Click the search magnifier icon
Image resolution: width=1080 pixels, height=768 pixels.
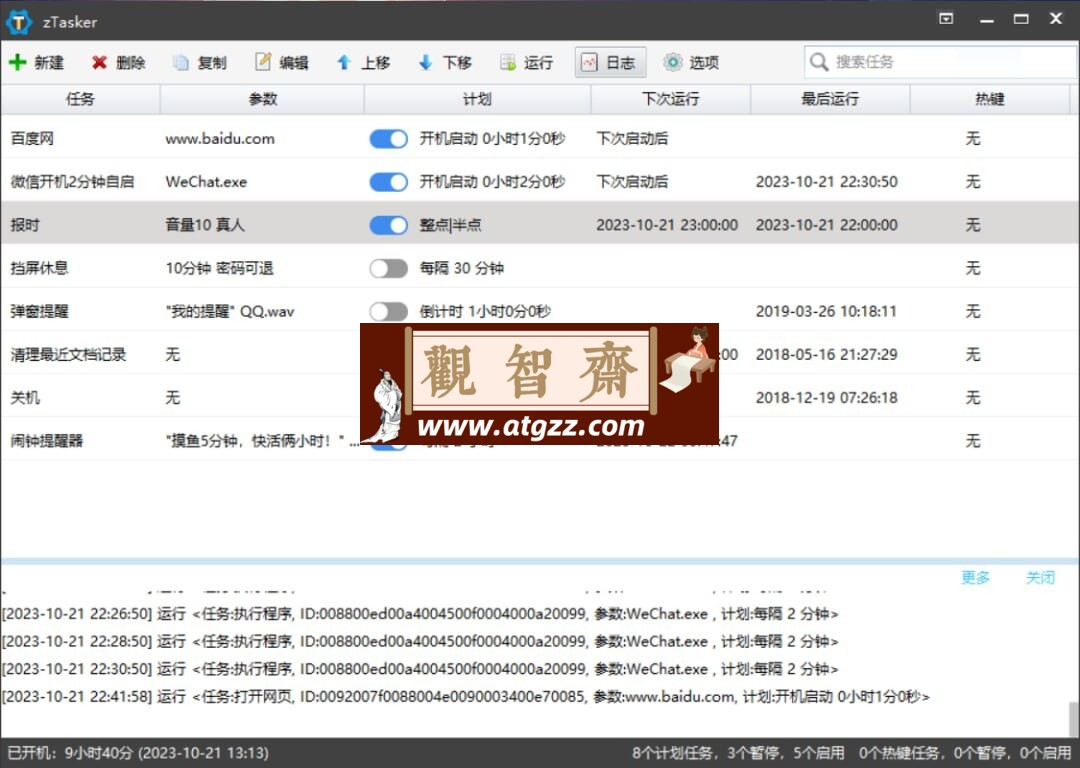(x=818, y=62)
